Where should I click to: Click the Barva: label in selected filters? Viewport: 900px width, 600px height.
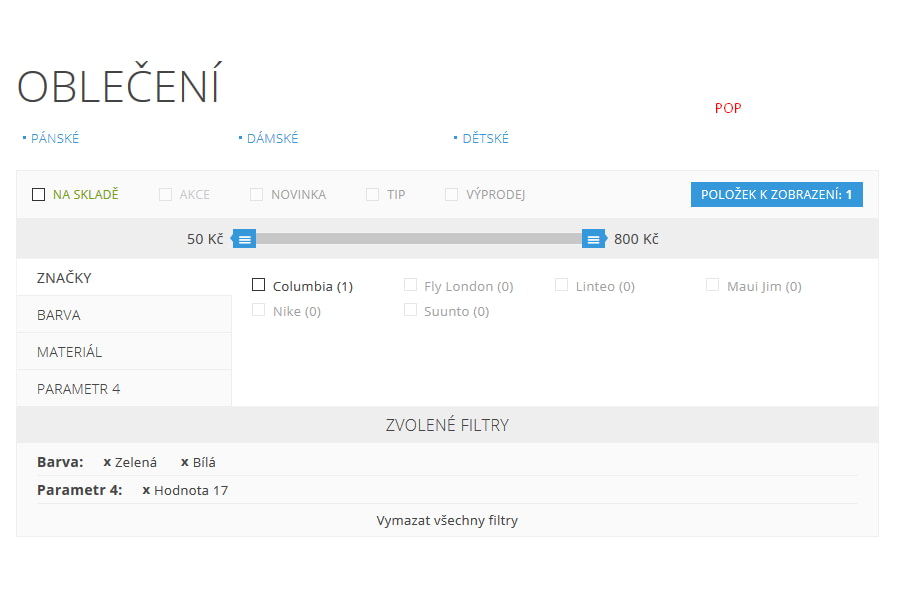tap(60, 462)
